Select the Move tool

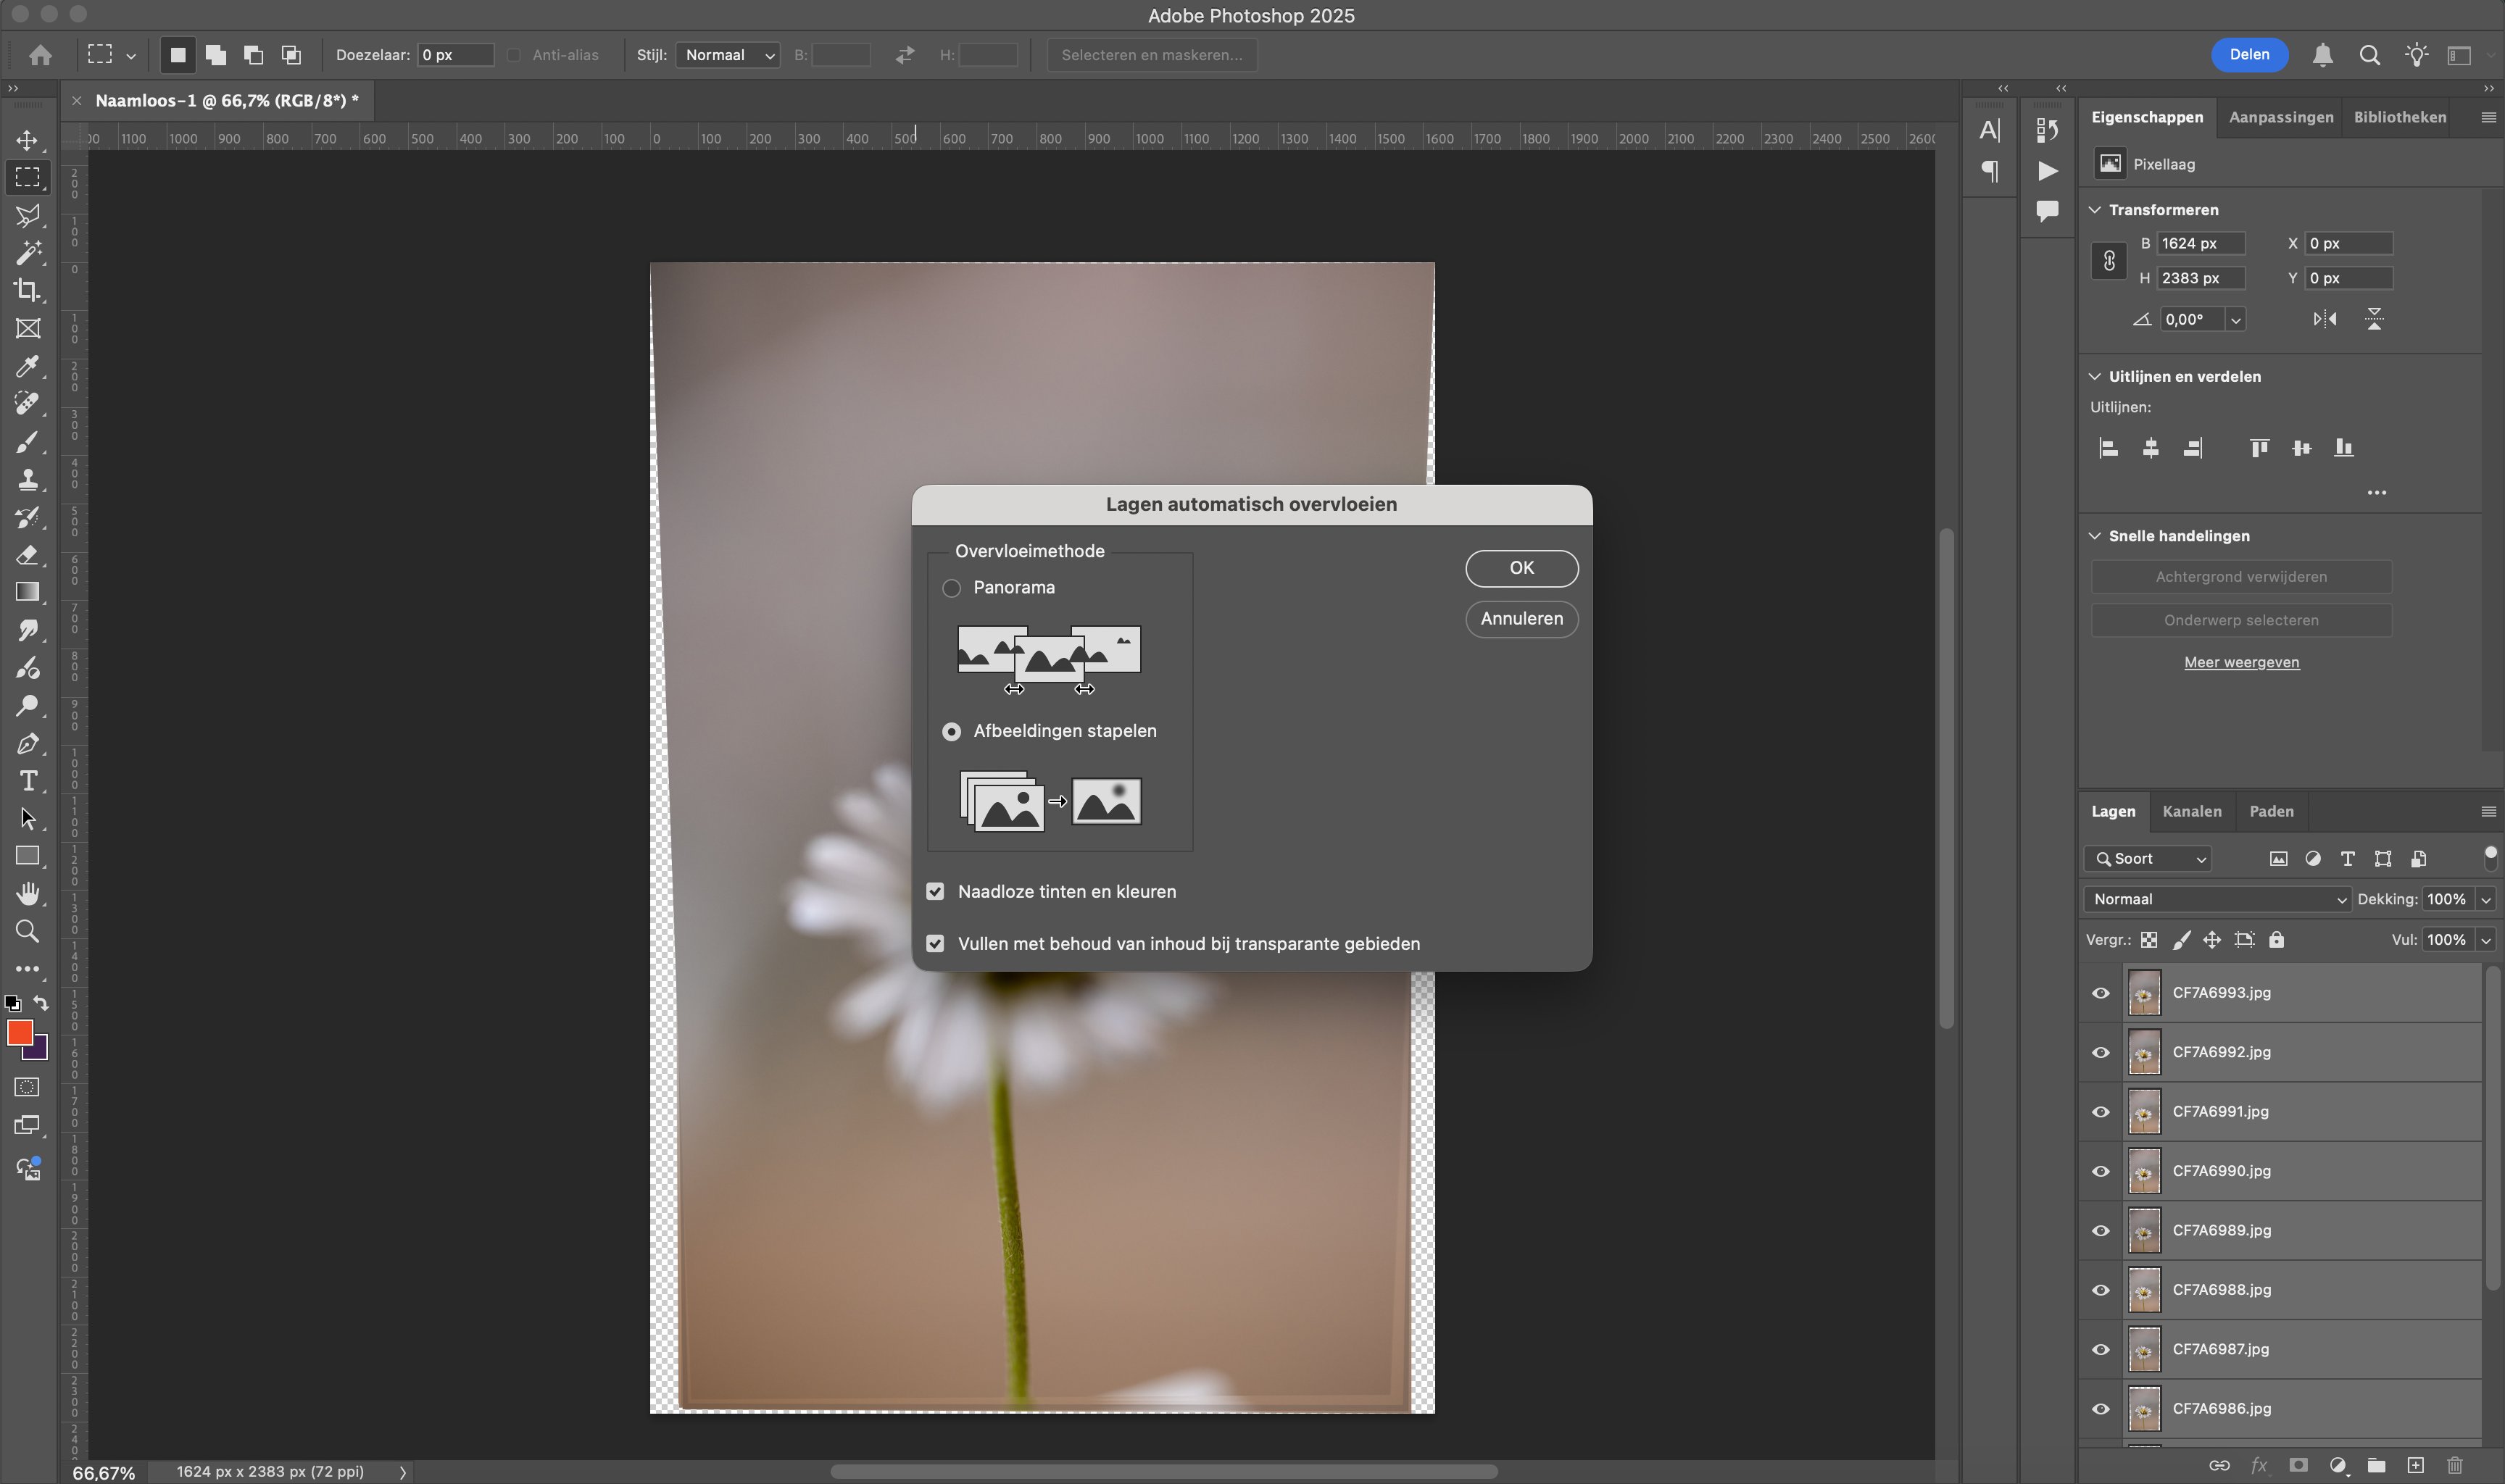(27, 140)
